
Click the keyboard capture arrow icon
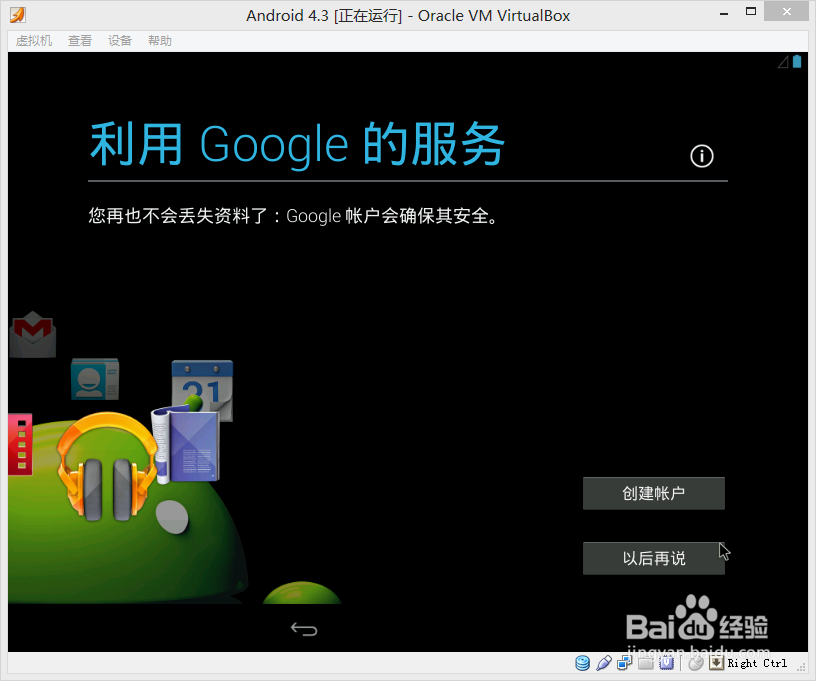tap(717, 663)
